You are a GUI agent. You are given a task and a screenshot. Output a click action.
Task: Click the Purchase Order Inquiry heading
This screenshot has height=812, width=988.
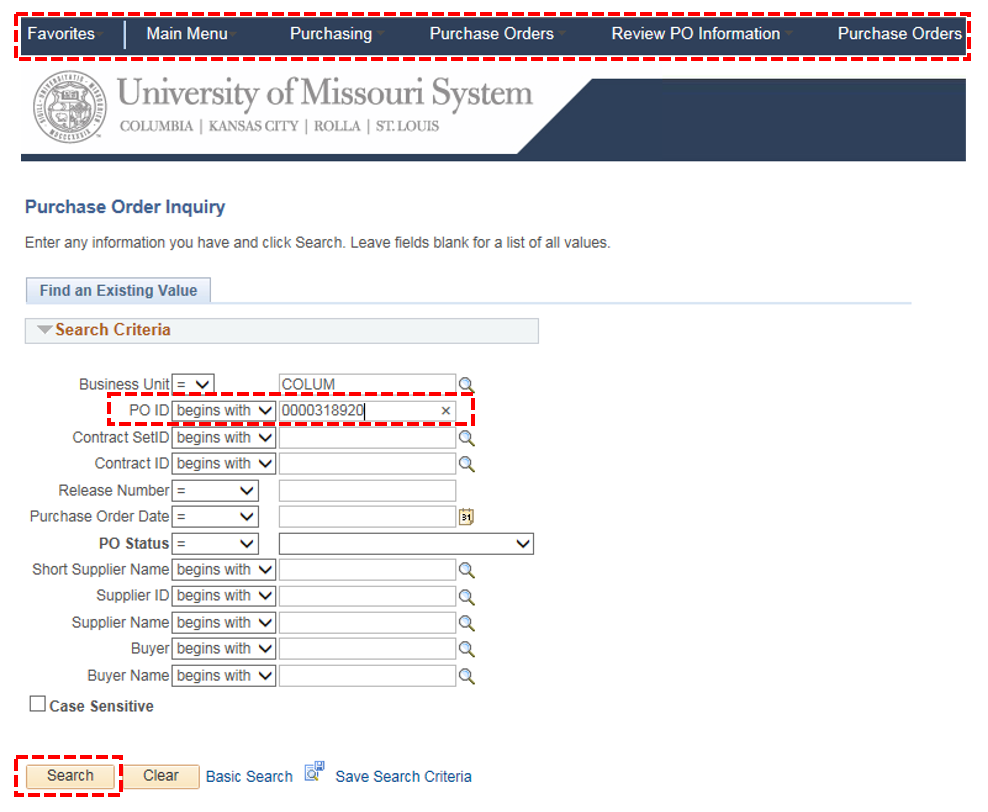(x=125, y=207)
